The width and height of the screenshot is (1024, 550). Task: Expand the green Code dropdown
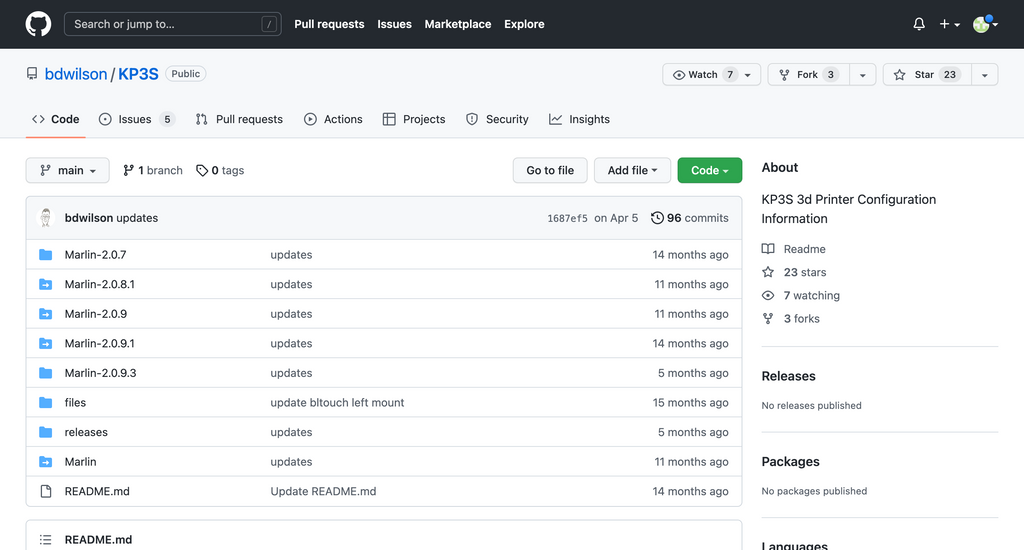click(709, 171)
